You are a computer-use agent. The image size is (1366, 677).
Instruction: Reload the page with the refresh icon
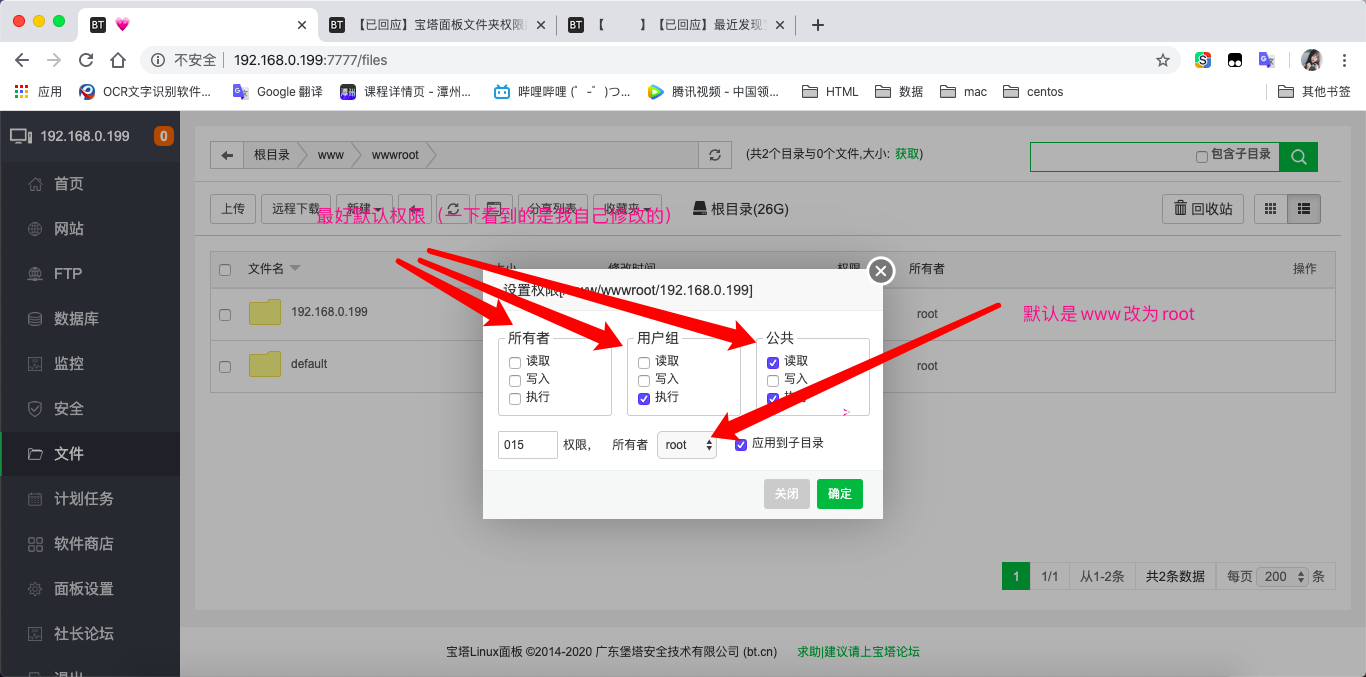tap(86, 60)
